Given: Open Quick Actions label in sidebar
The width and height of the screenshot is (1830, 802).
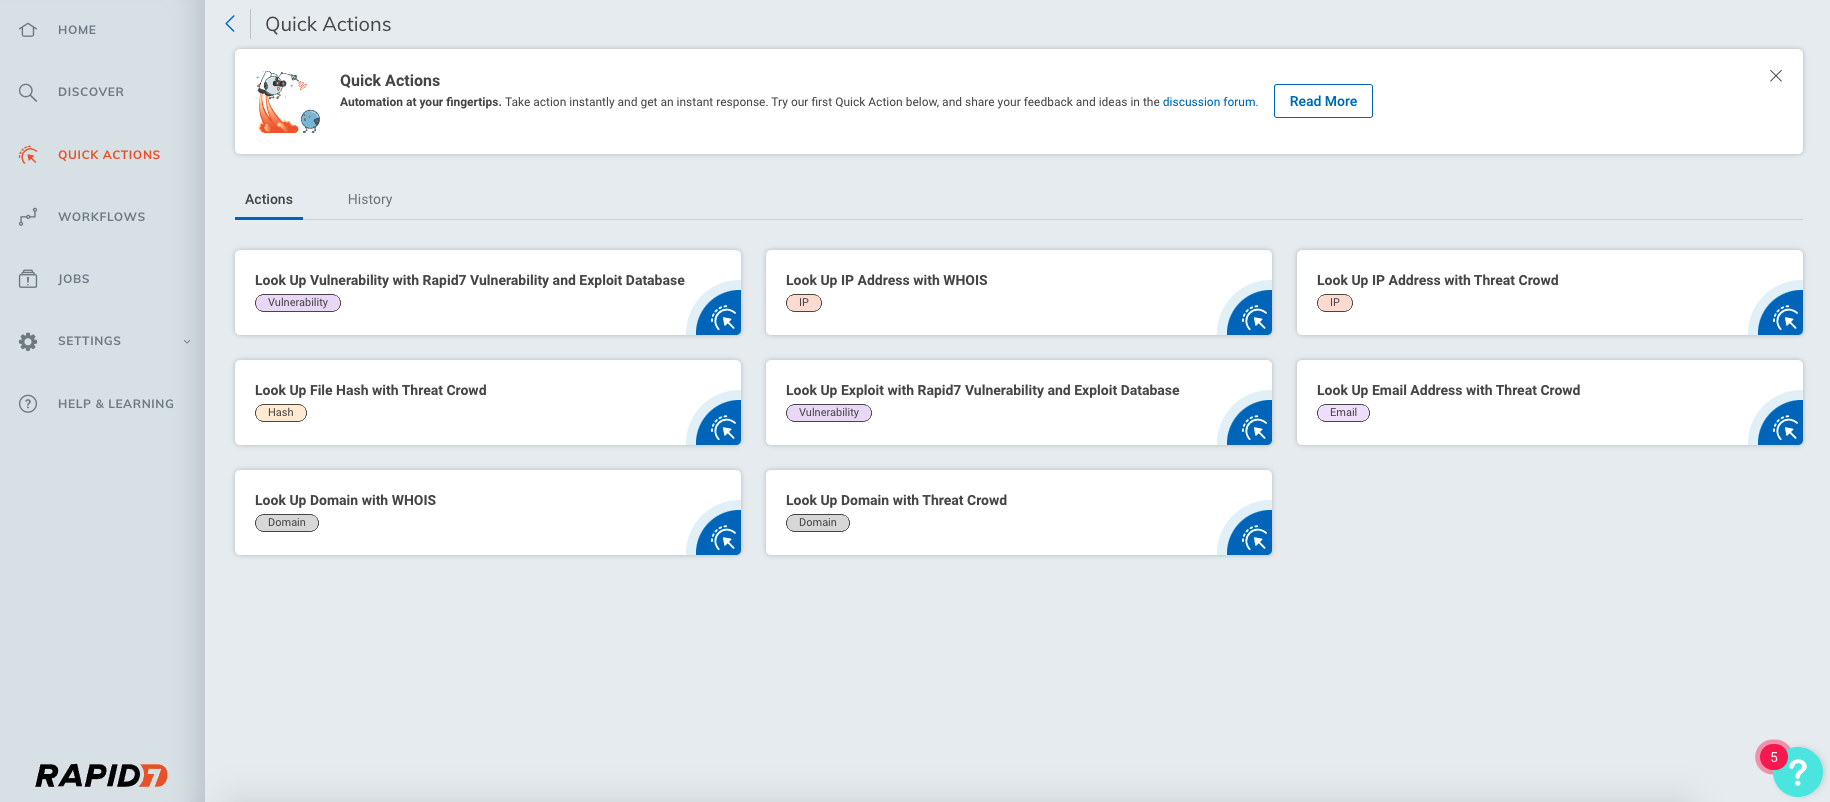Looking at the screenshot, I should [x=109, y=155].
